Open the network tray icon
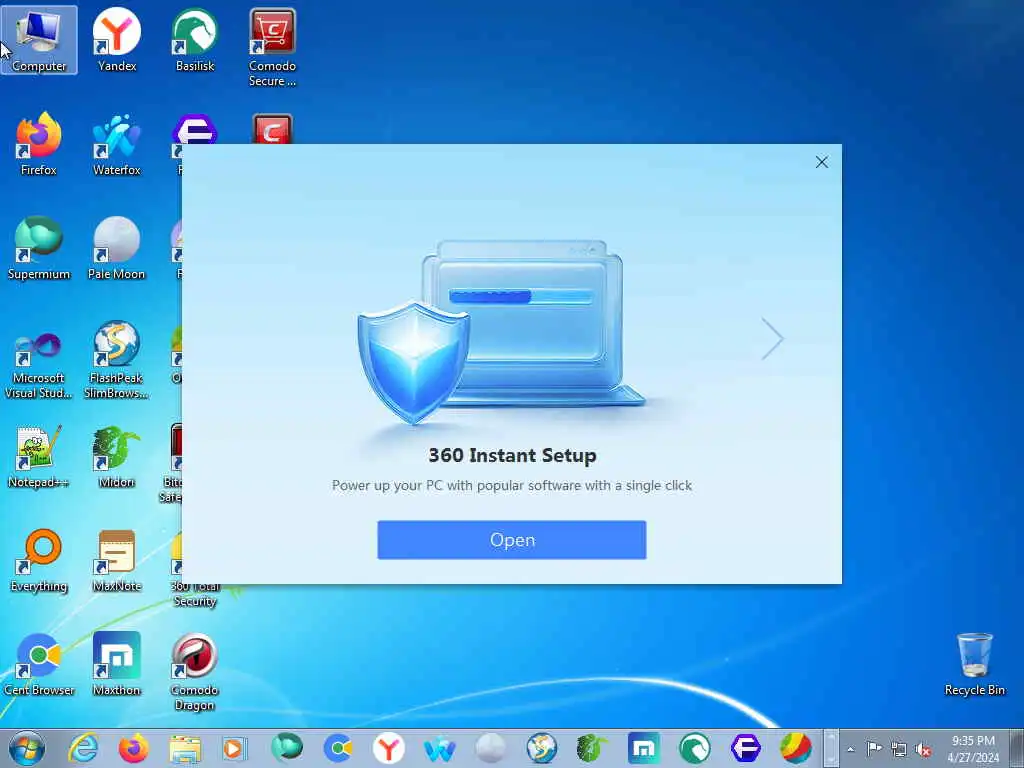Image resolution: width=1024 pixels, height=768 pixels. (x=899, y=749)
